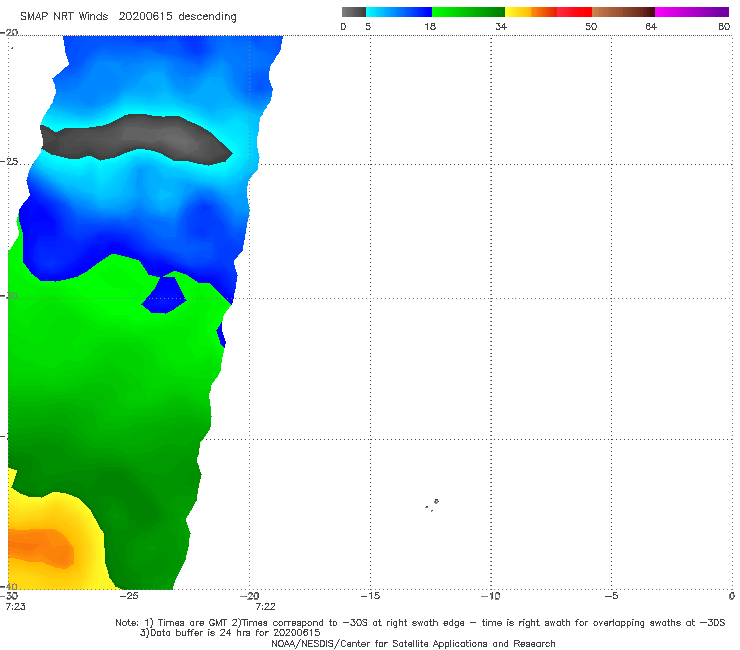Screen dimensions: 740x650
Task: Click the longitude label '-5' on the bottom axis
Action: tap(611, 596)
